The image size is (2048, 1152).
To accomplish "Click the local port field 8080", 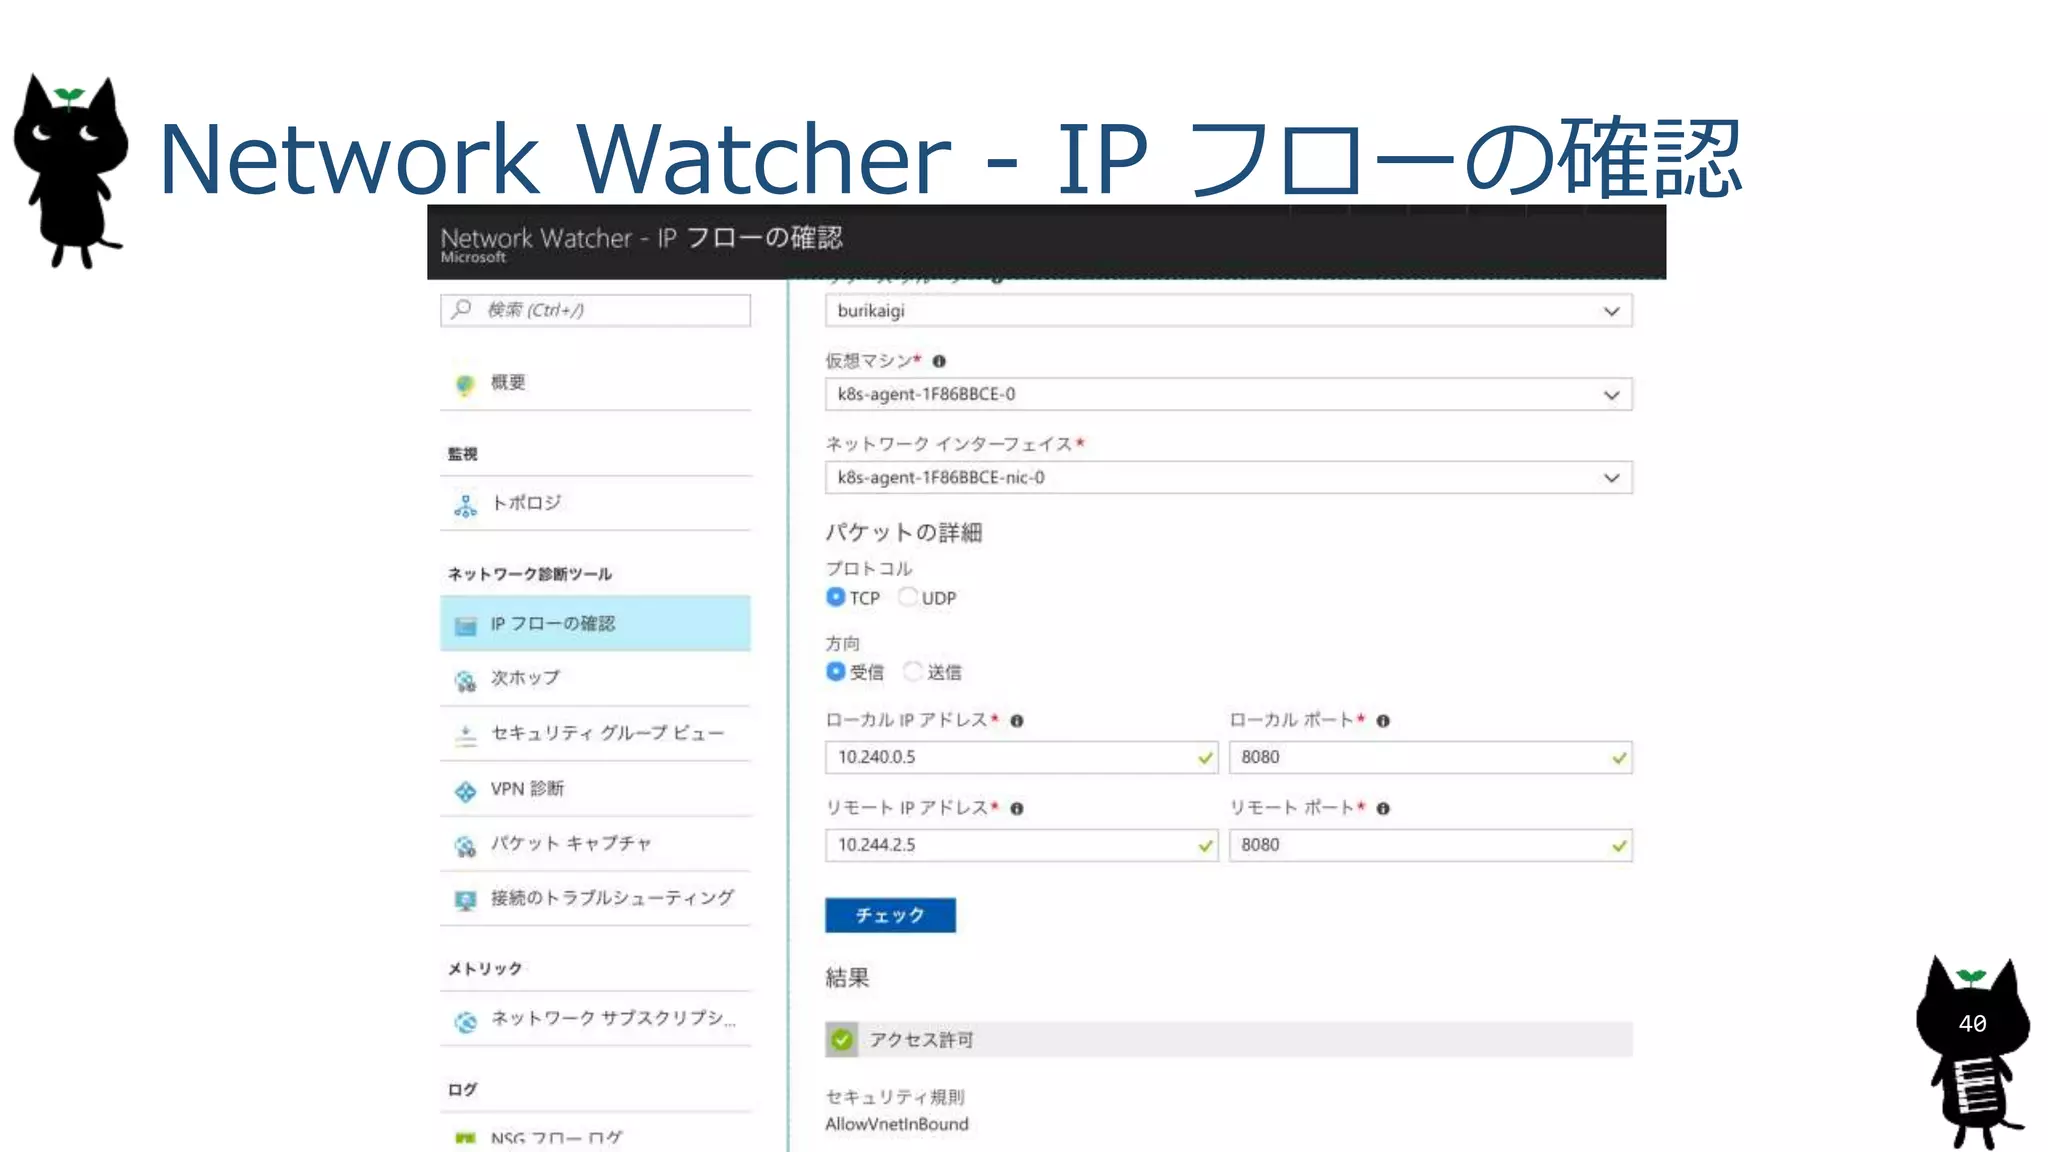I will tap(1431, 757).
